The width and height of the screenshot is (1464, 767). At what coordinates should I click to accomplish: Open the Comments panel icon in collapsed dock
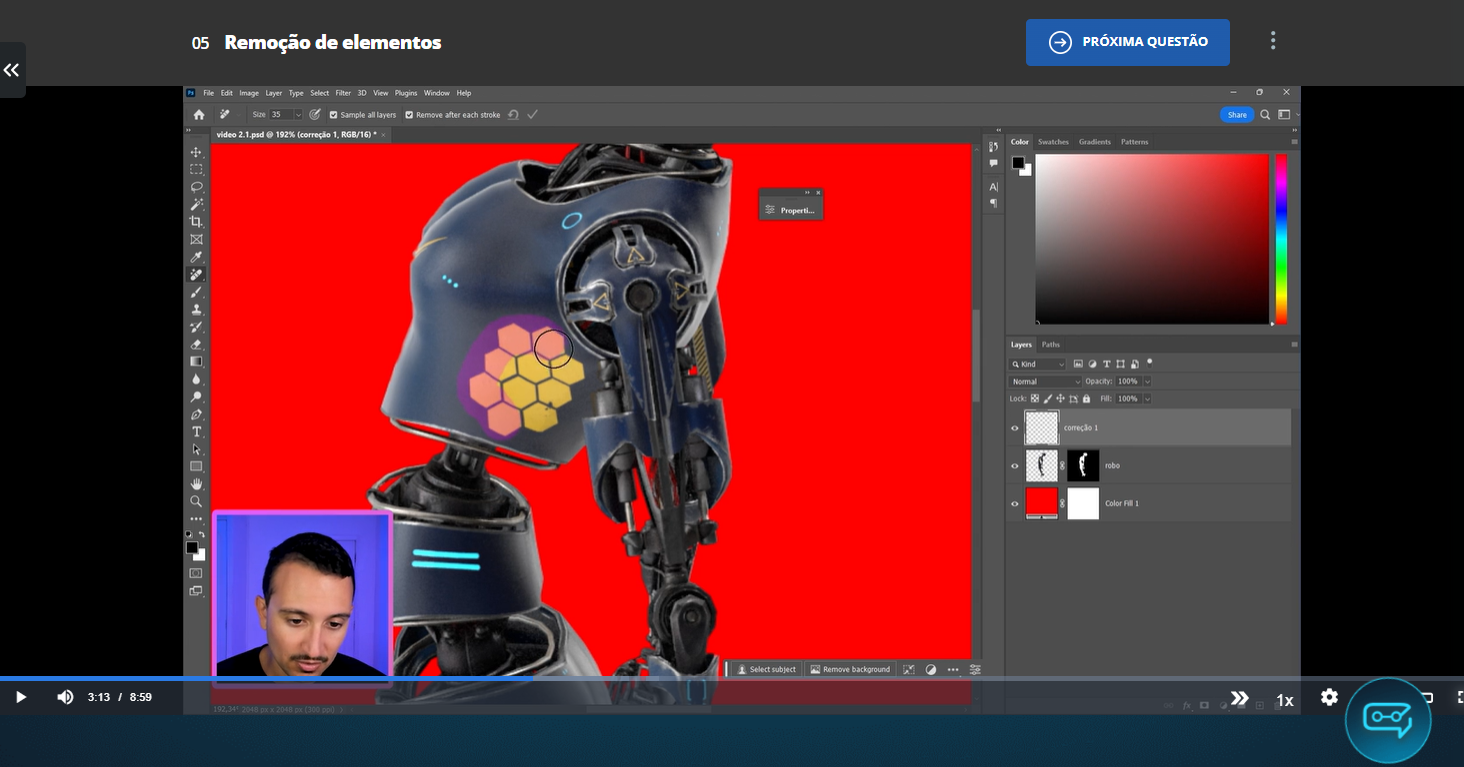coord(993,163)
